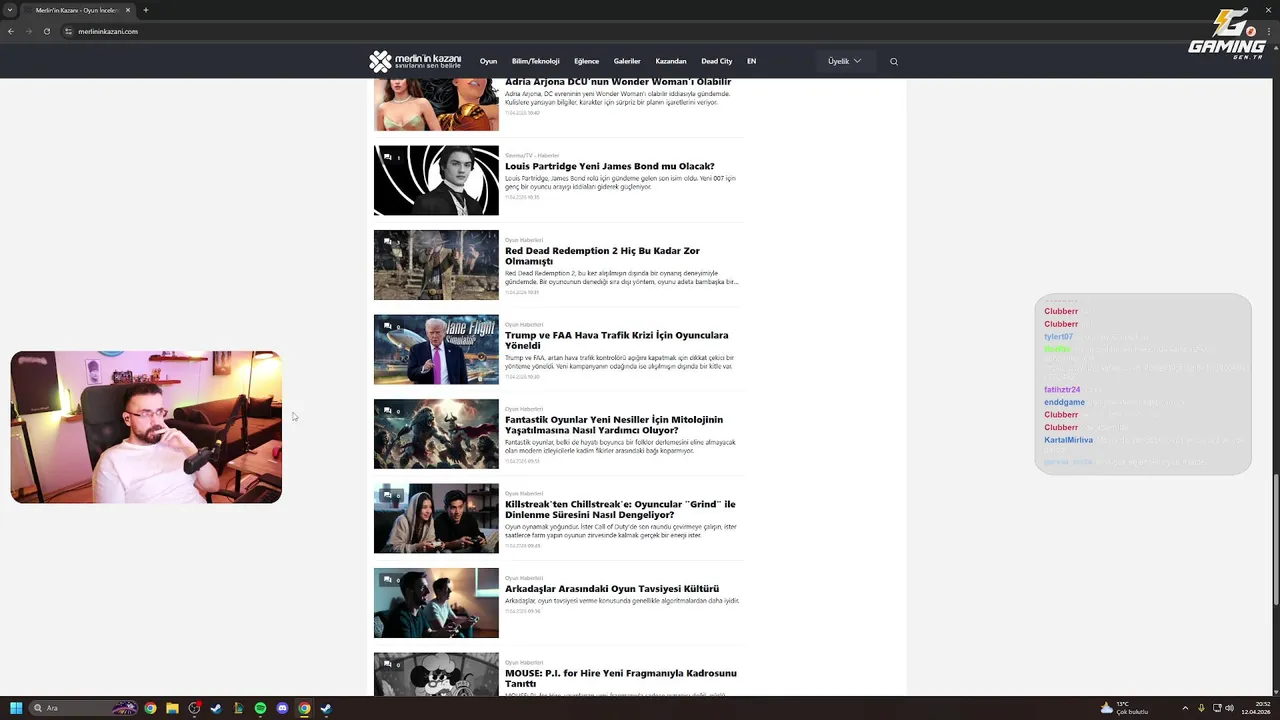Click the Red Dead Redemption 2 thumbnail
The image size is (1280, 720).
436,265
